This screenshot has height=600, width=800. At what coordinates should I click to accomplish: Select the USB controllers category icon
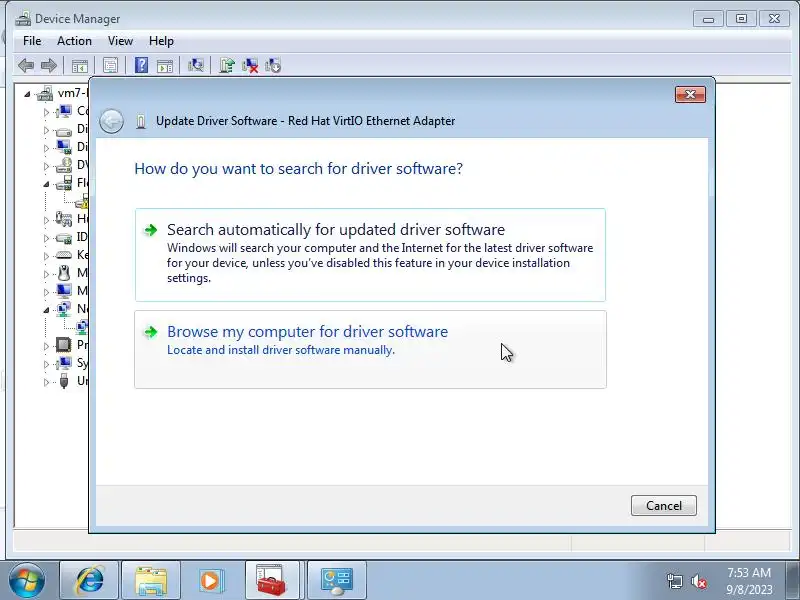click(64, 381)
